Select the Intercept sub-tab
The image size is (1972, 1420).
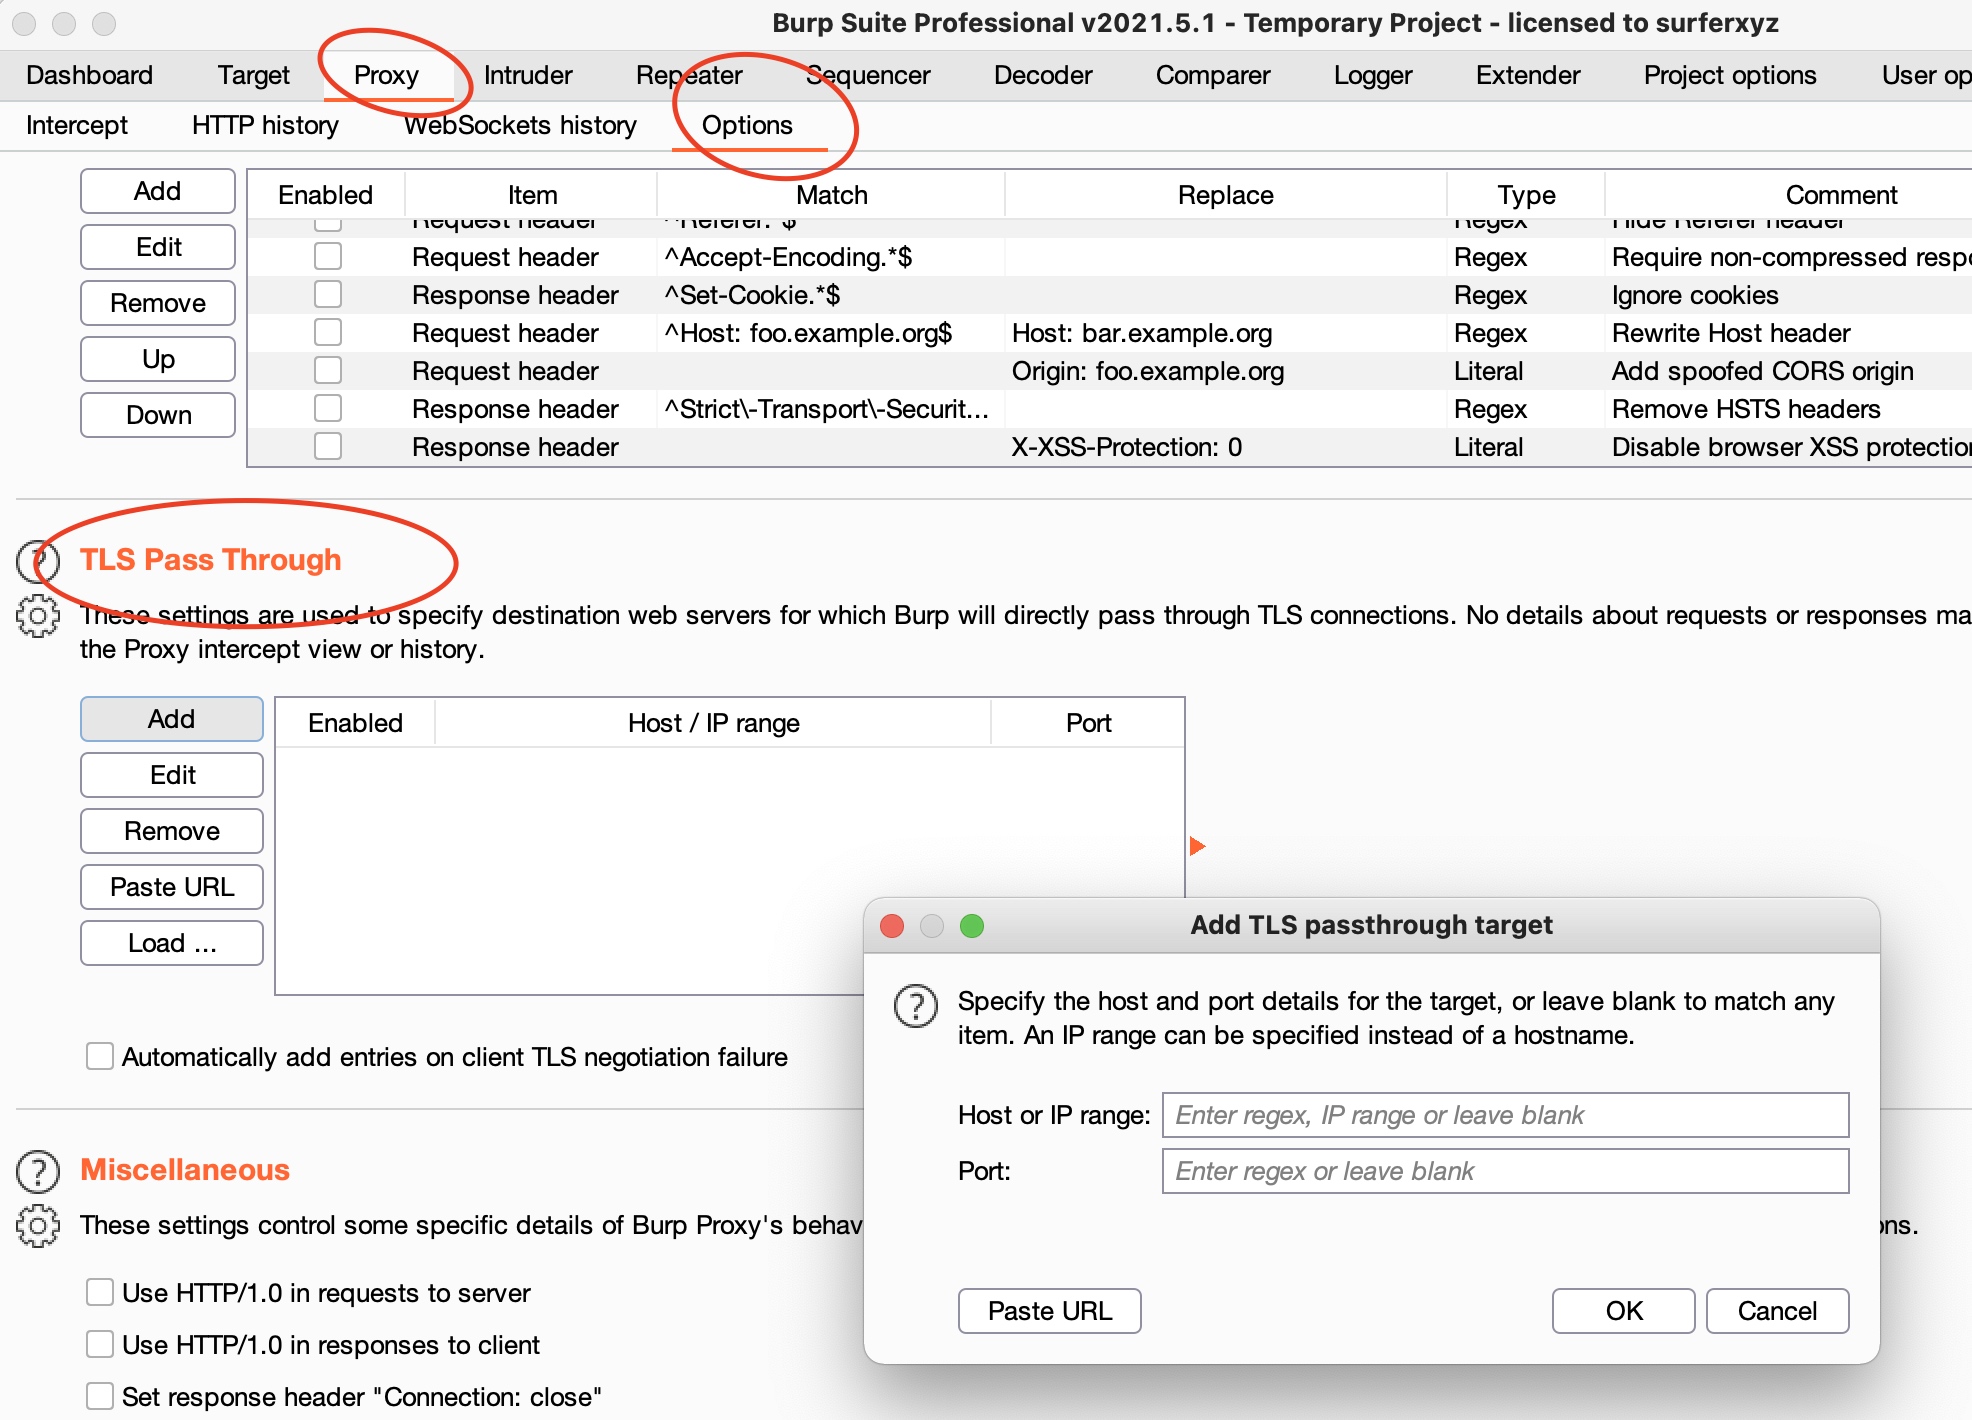click(77, 125)
